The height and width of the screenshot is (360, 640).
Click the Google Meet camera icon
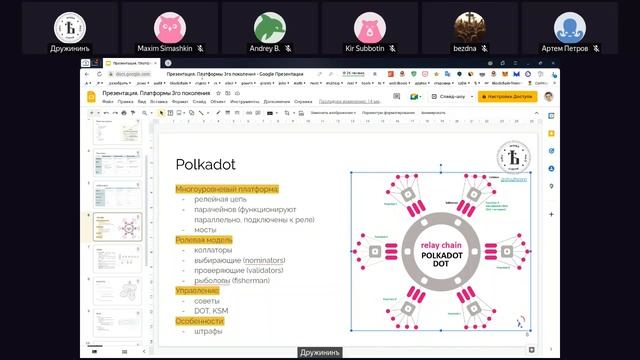click(x=414, y=97)
